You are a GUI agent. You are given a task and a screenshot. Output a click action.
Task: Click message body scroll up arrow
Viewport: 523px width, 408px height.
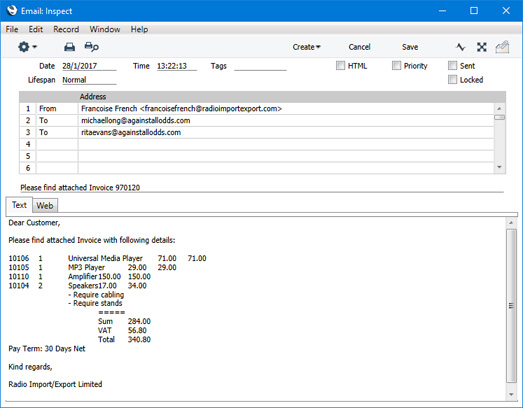click(x=511, y=223)
